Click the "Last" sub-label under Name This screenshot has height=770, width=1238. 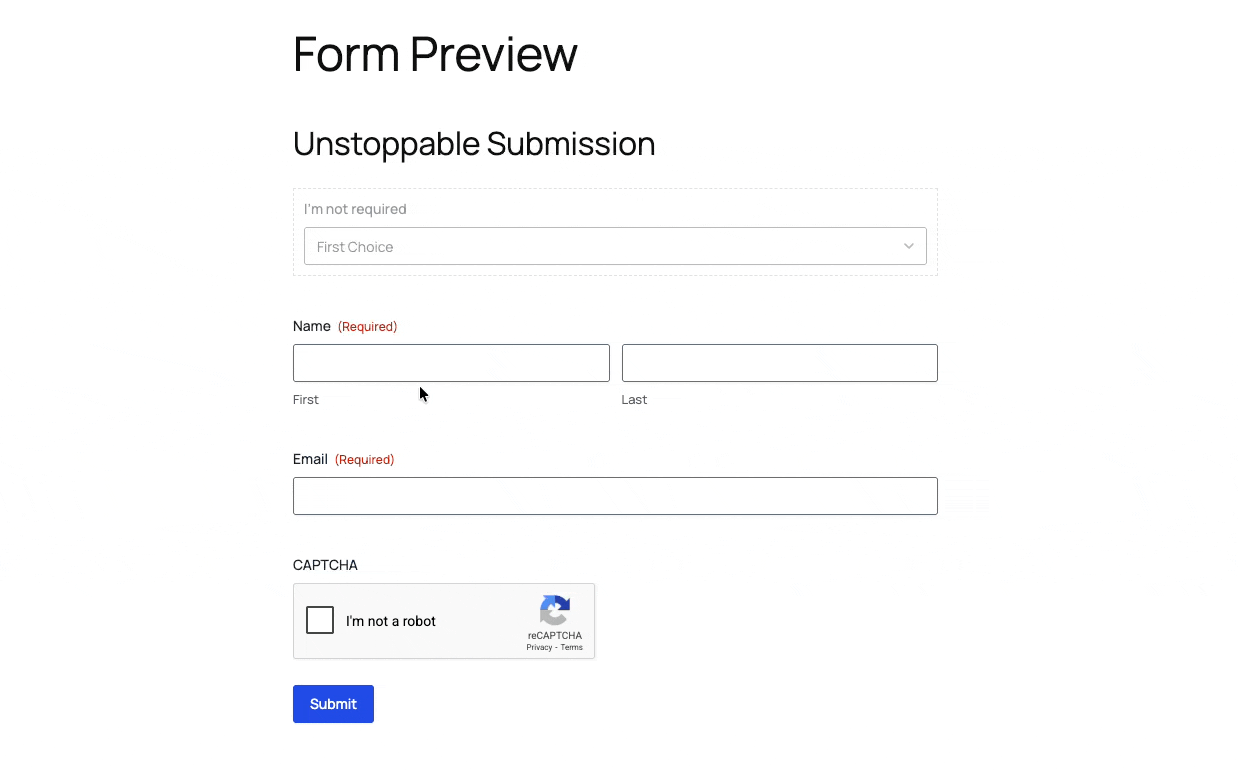point(634,399)
